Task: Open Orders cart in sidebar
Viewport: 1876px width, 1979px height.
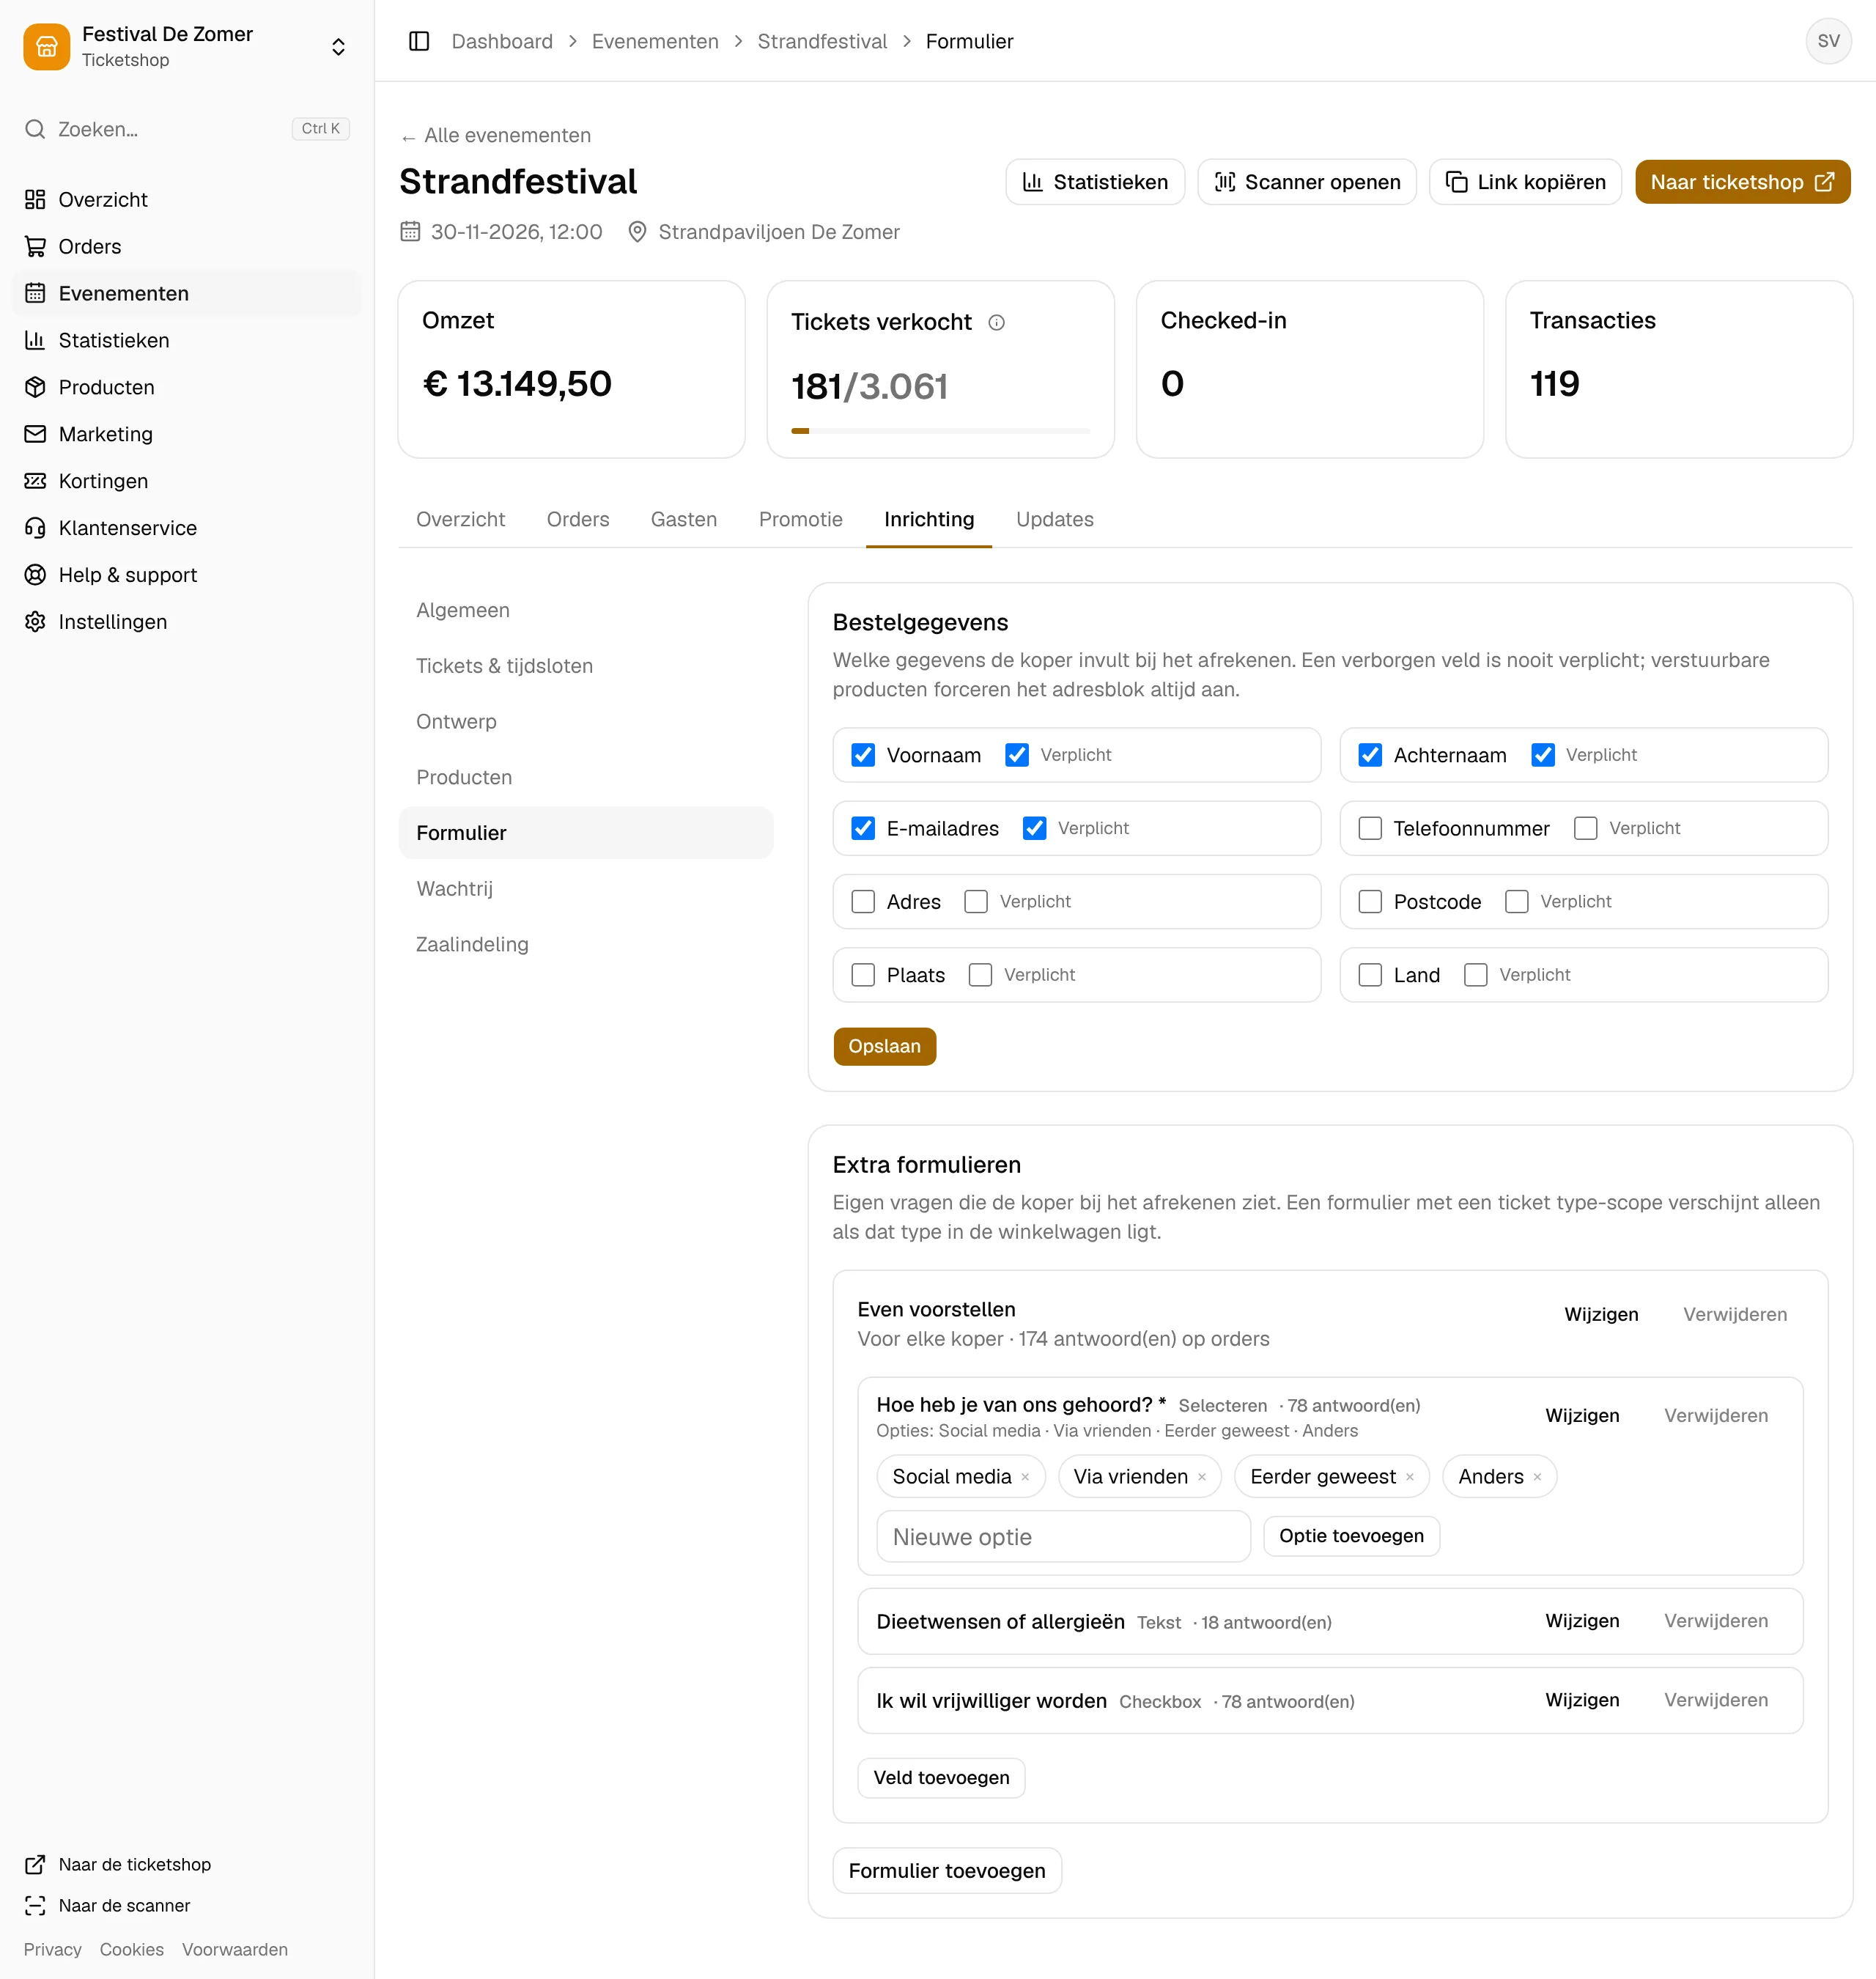Action: click(x=187, y=246)
